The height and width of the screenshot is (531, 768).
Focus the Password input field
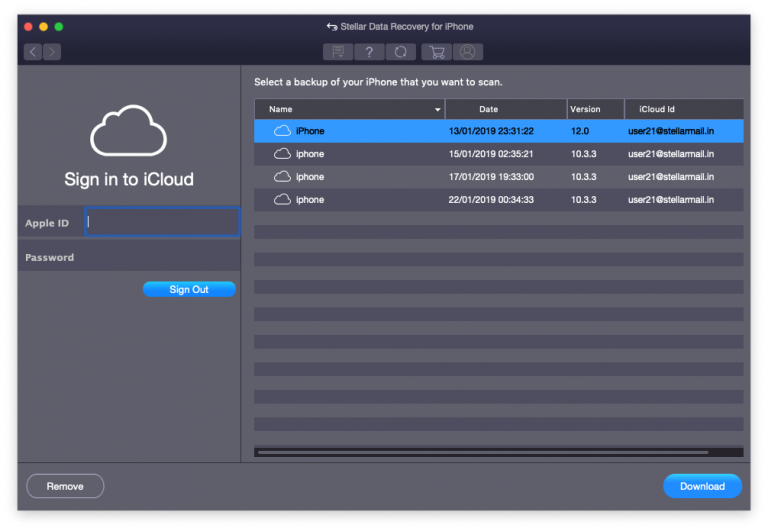pos(162,257)
